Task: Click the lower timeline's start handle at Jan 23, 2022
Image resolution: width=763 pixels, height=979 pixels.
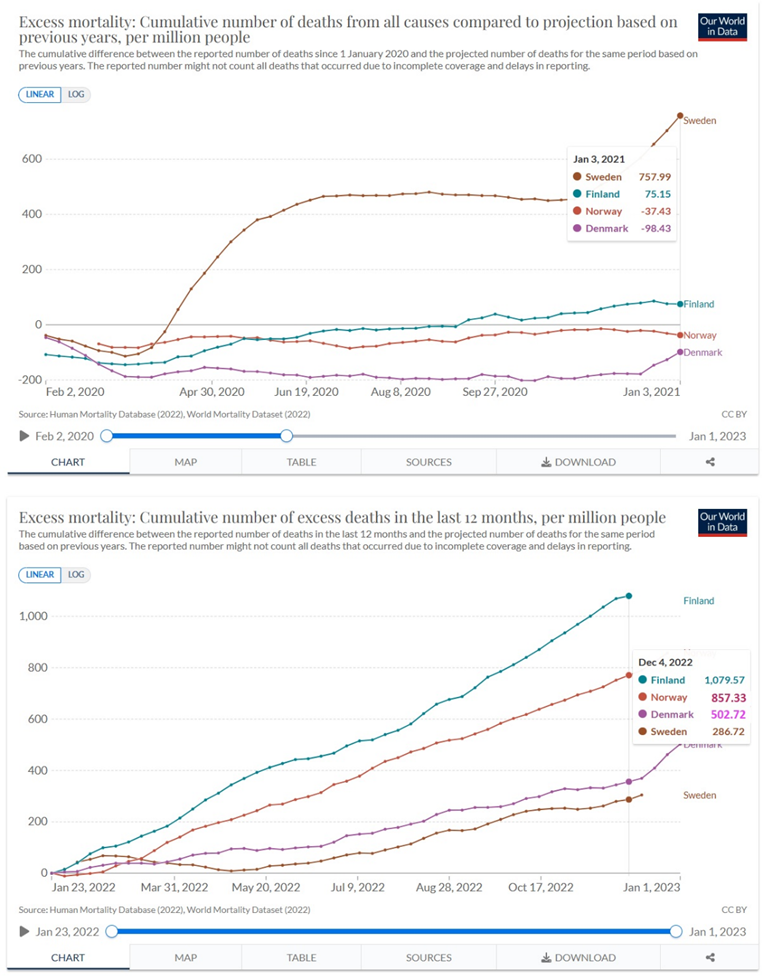Action: [112, 932]
